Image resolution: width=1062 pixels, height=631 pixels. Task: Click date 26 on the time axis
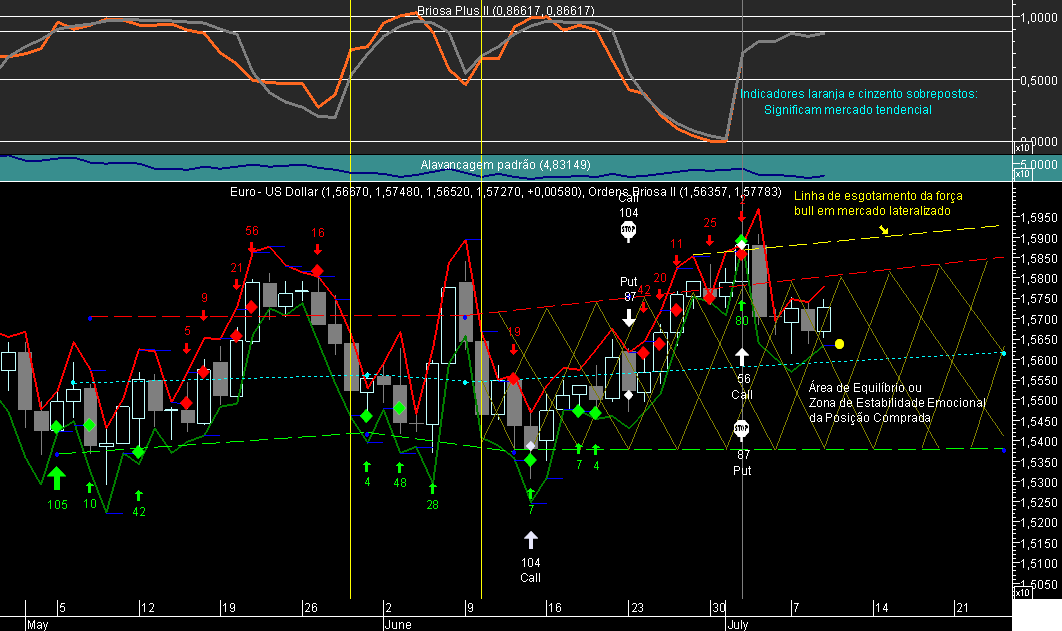[311, 607]
